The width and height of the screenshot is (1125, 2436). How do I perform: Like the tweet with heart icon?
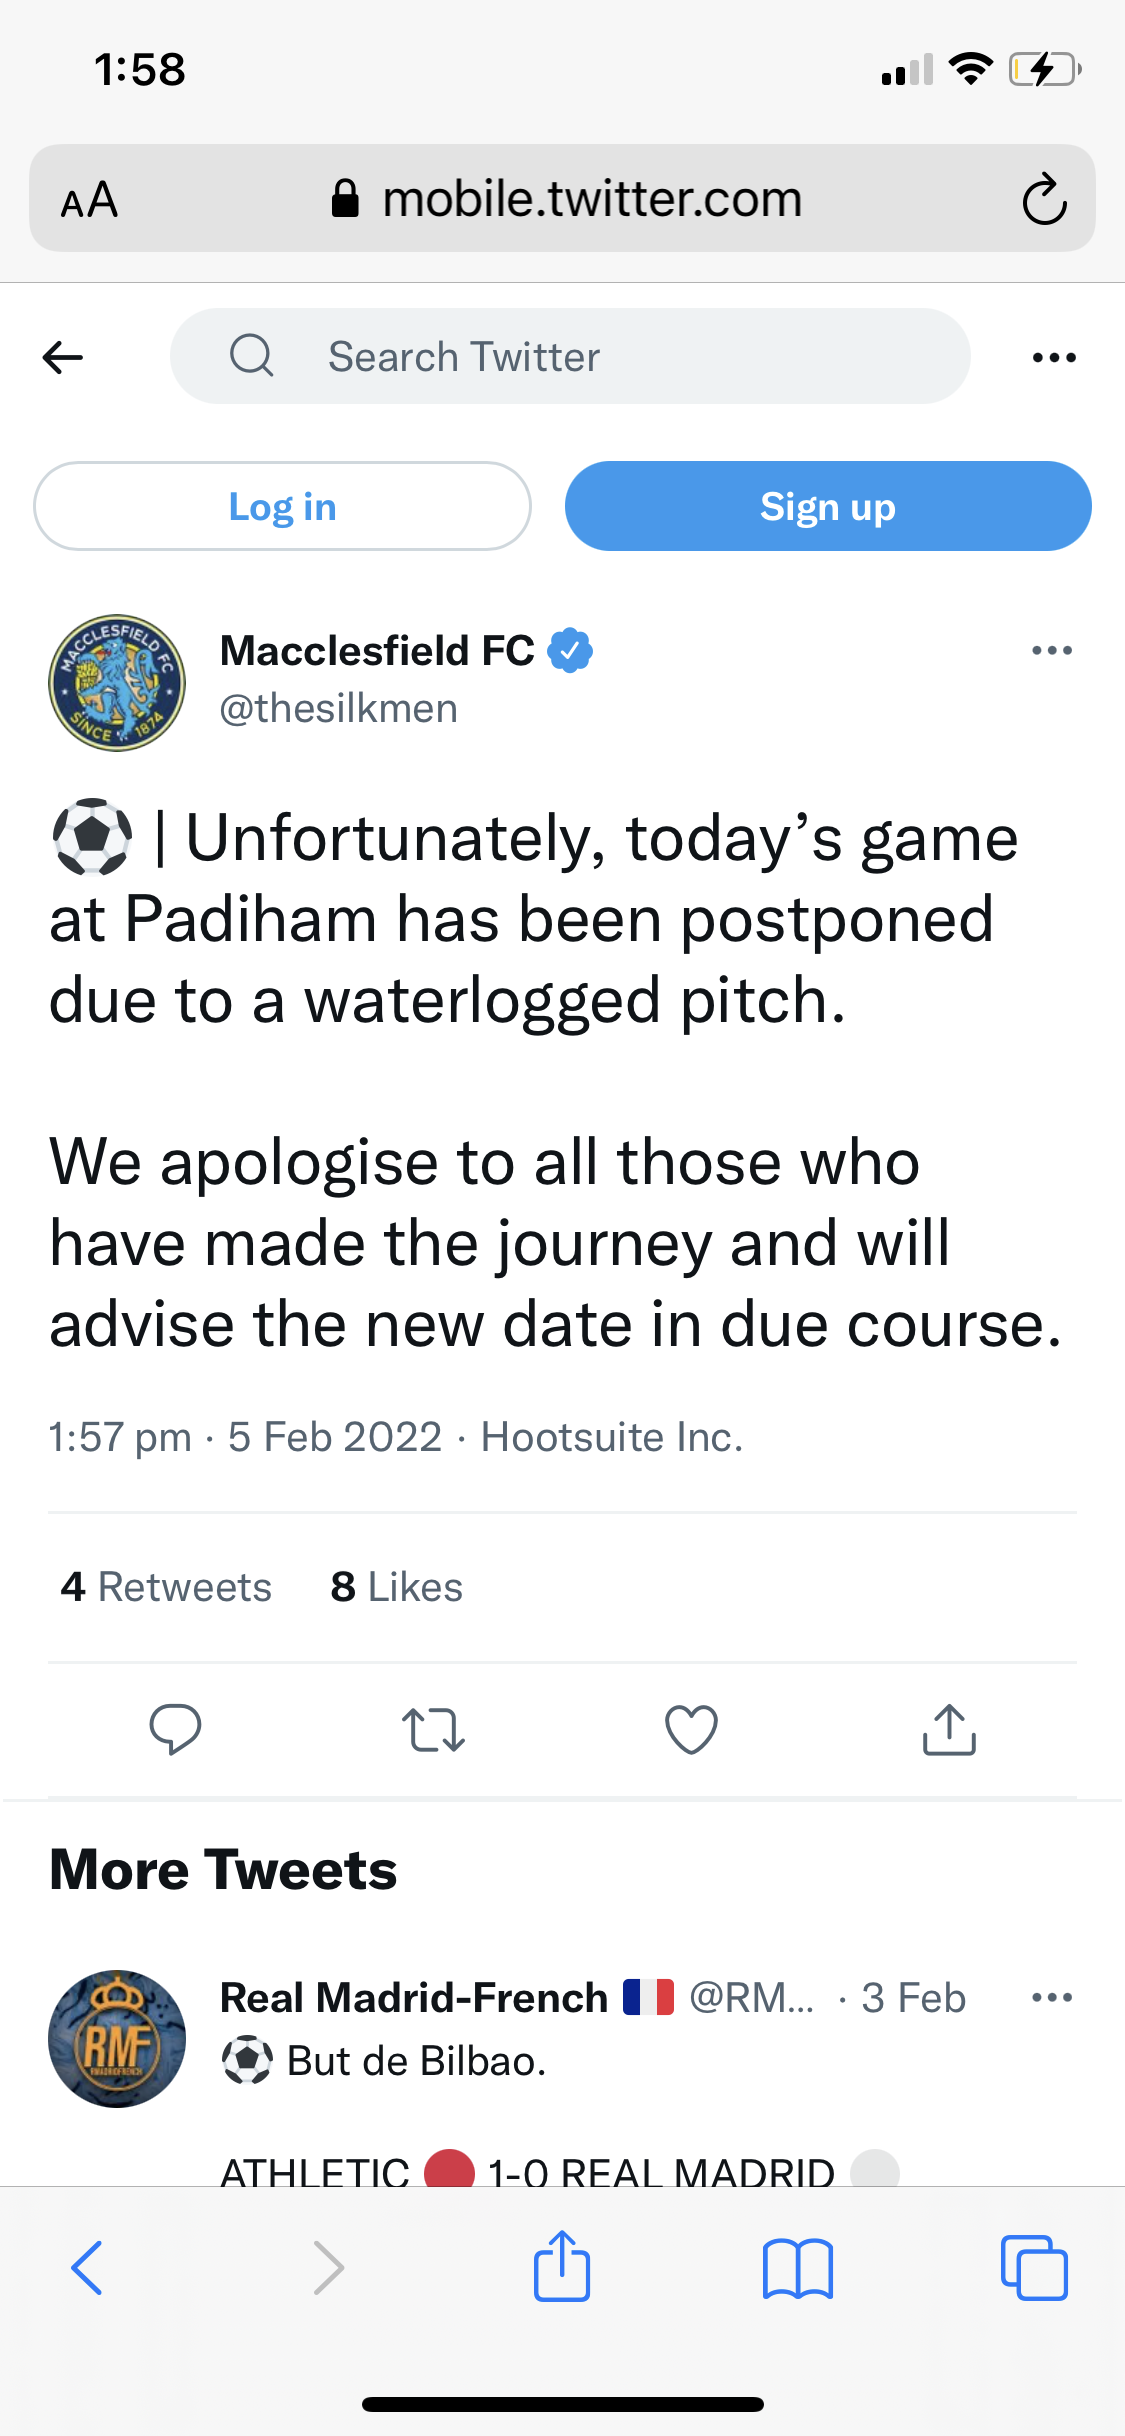point(691,1729)
